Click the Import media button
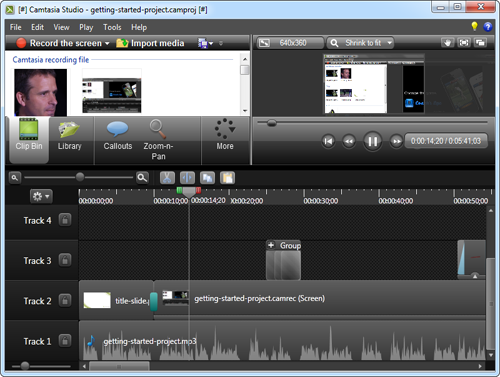 click(x=150, y=43)
